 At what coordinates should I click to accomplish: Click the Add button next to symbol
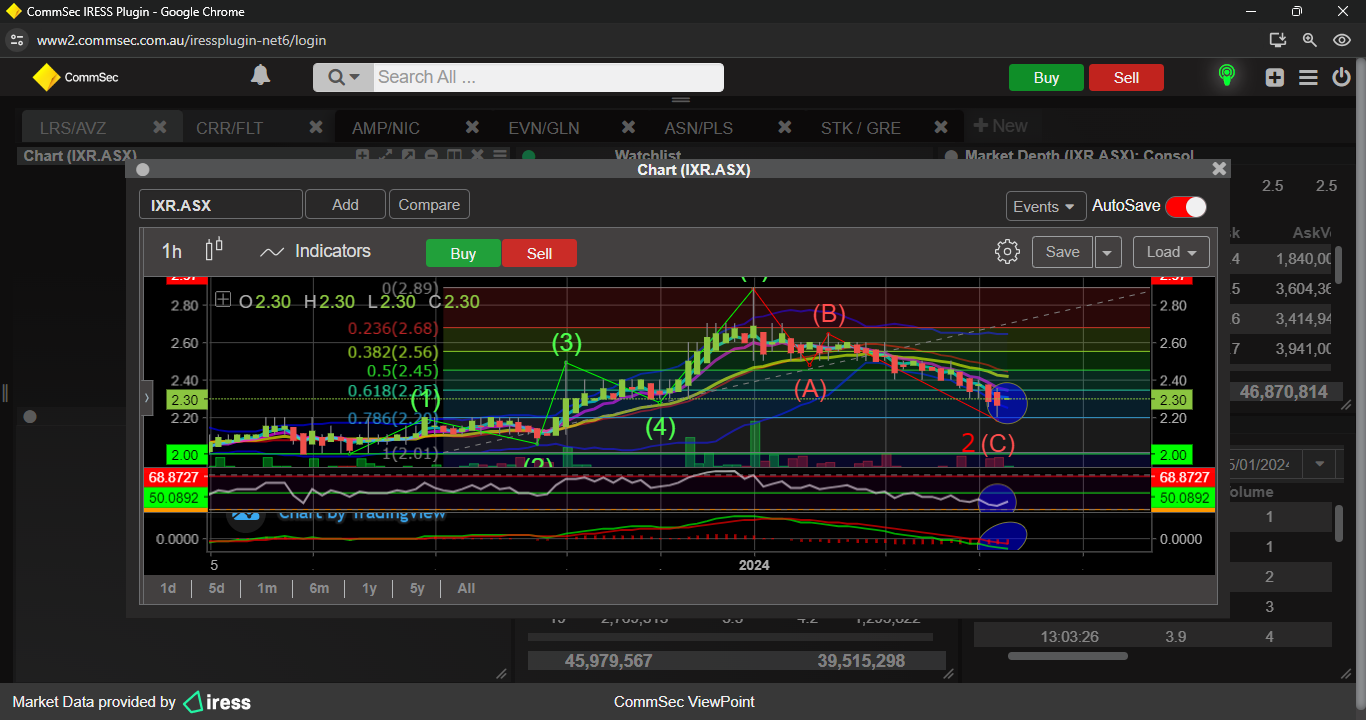click(x=345, y=205)
